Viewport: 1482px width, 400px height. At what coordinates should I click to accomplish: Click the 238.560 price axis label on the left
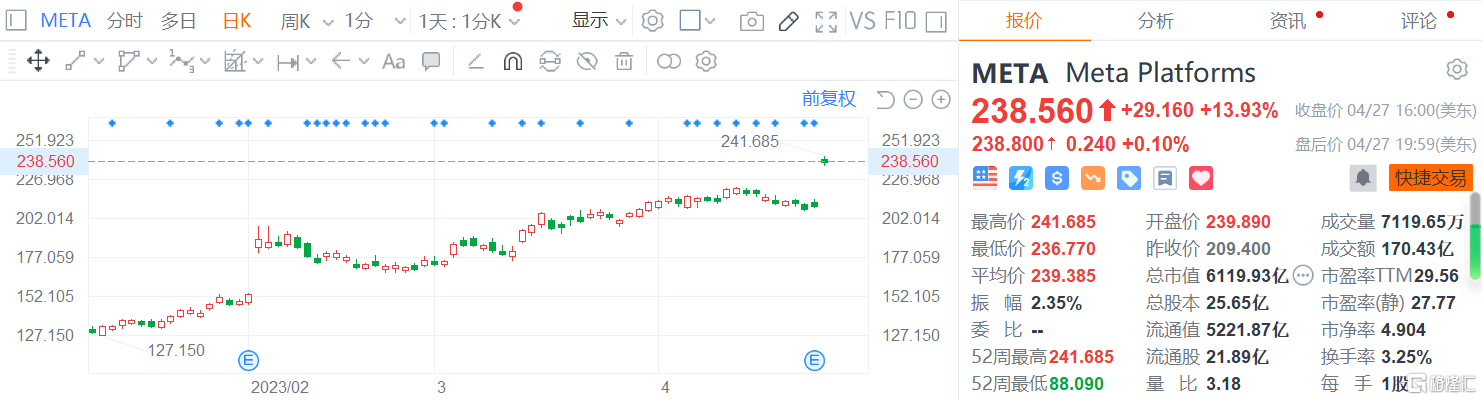(x=44, y=161)
